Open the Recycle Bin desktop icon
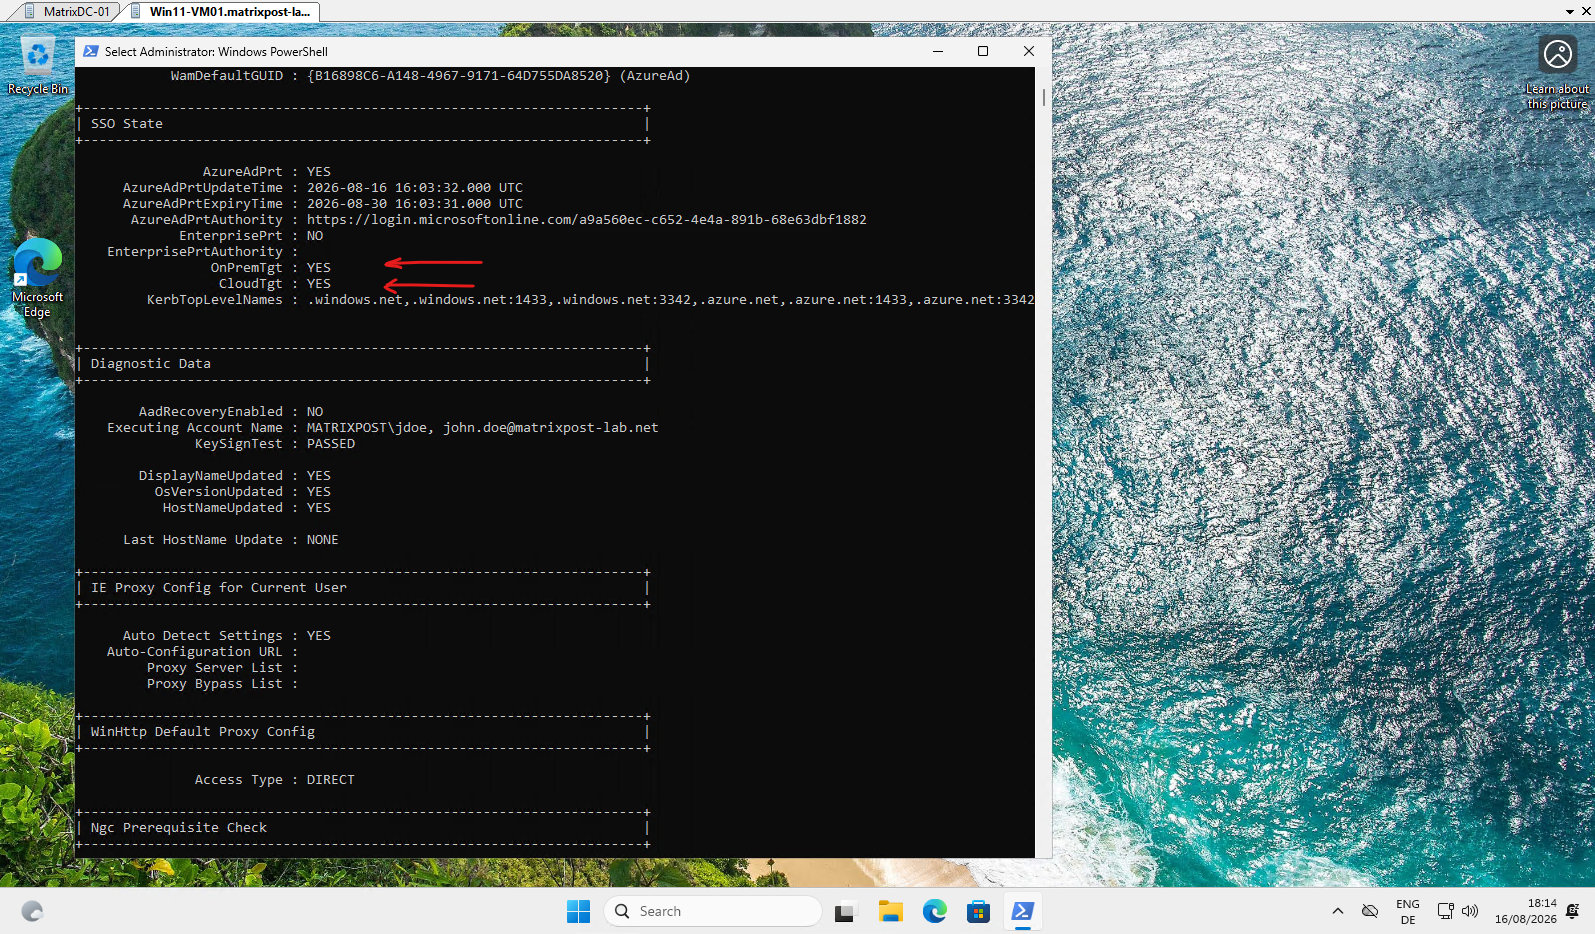Image resolution: width=1595 pixels, height=934 pixels. point(38,66)
